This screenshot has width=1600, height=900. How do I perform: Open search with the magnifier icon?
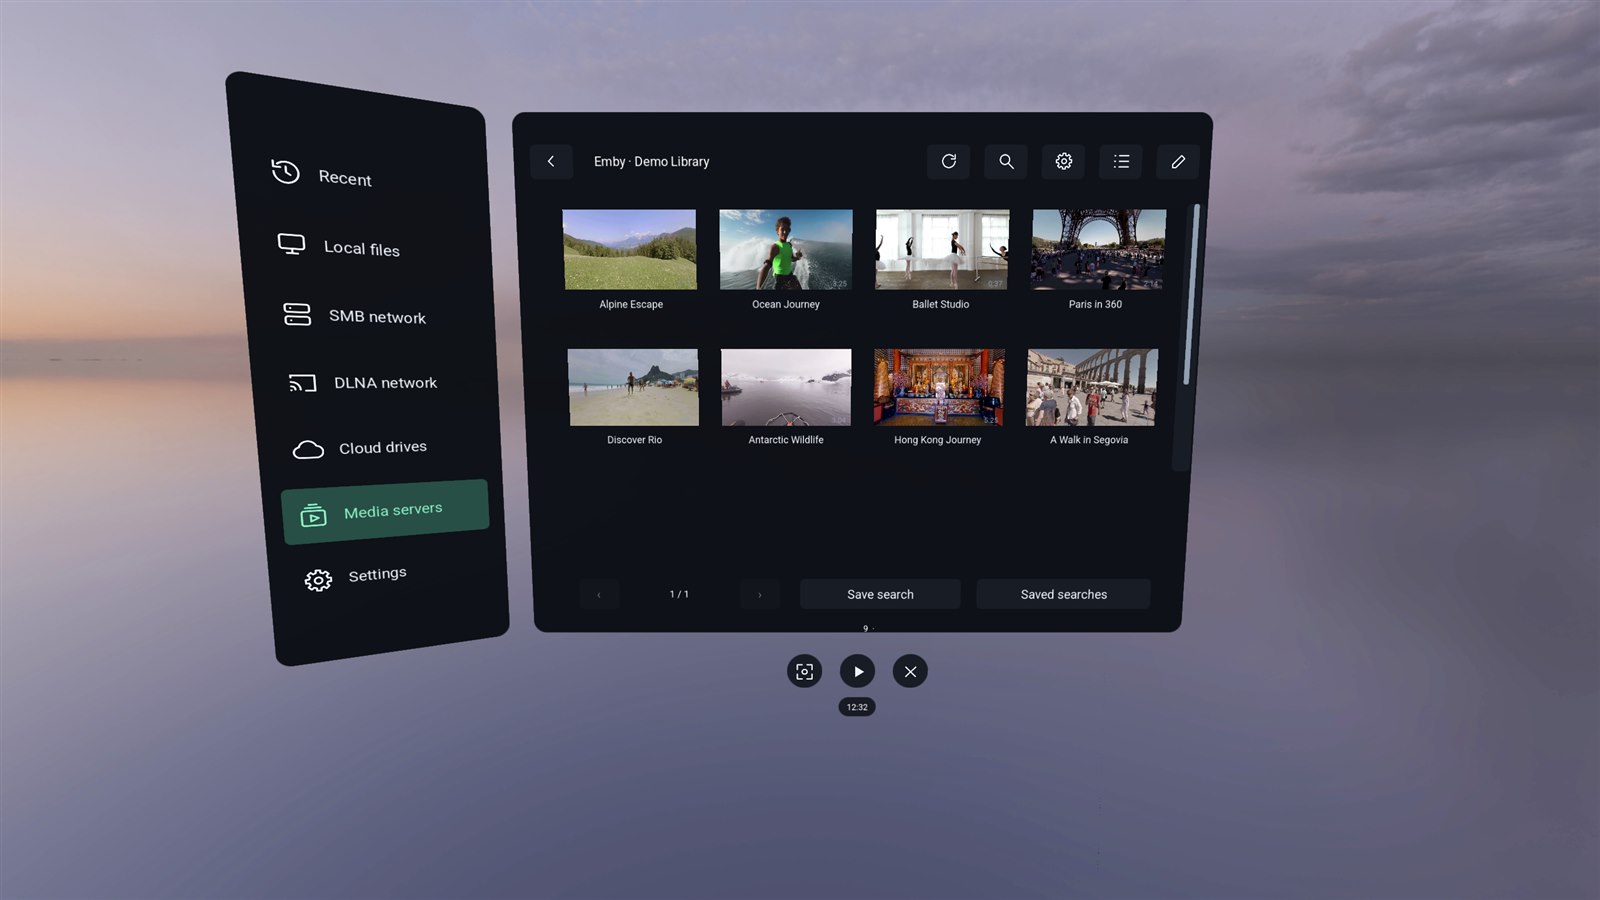[1006, 161]
